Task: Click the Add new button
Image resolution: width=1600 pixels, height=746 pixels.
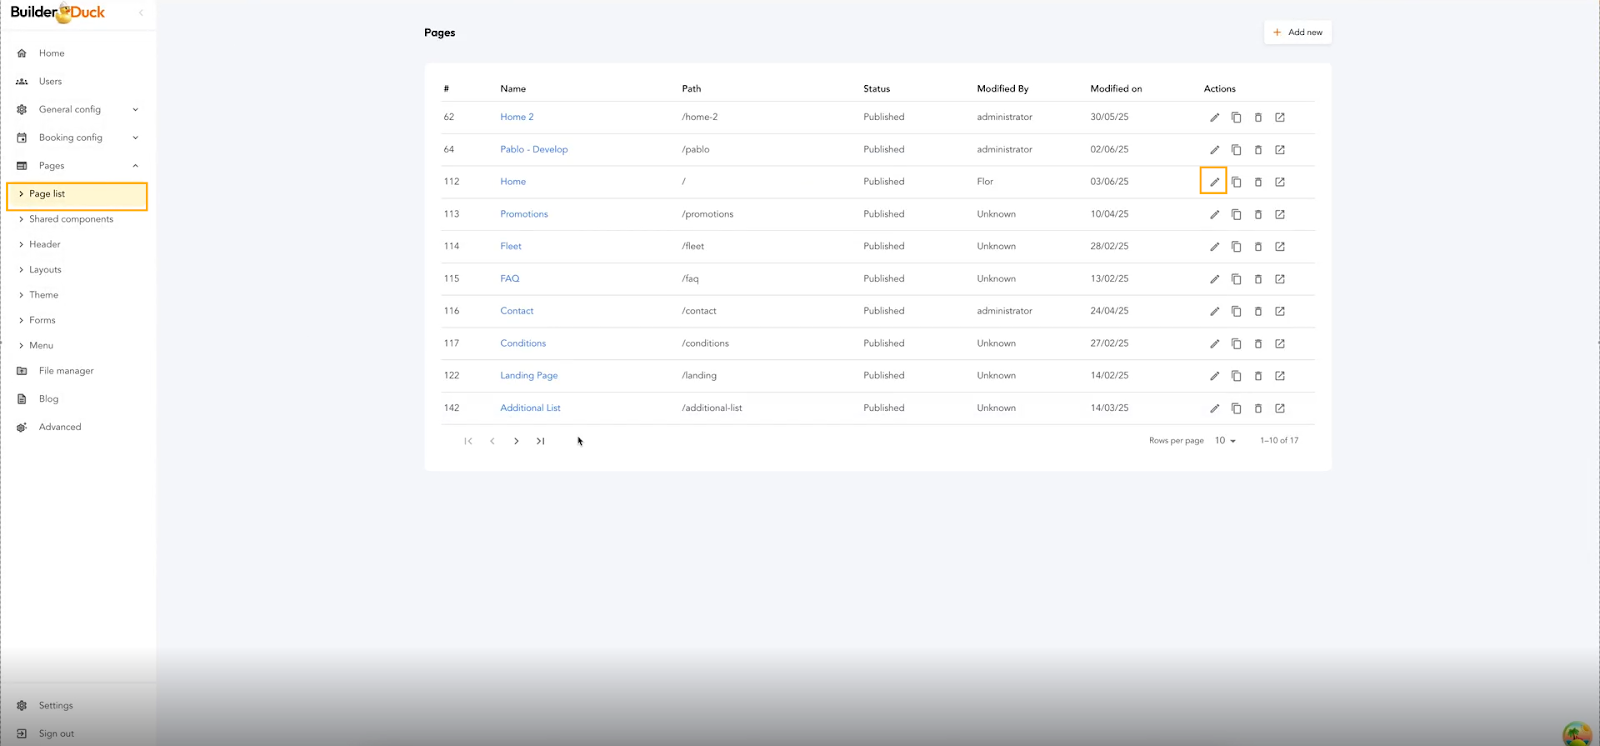Action: point(1297,32)
